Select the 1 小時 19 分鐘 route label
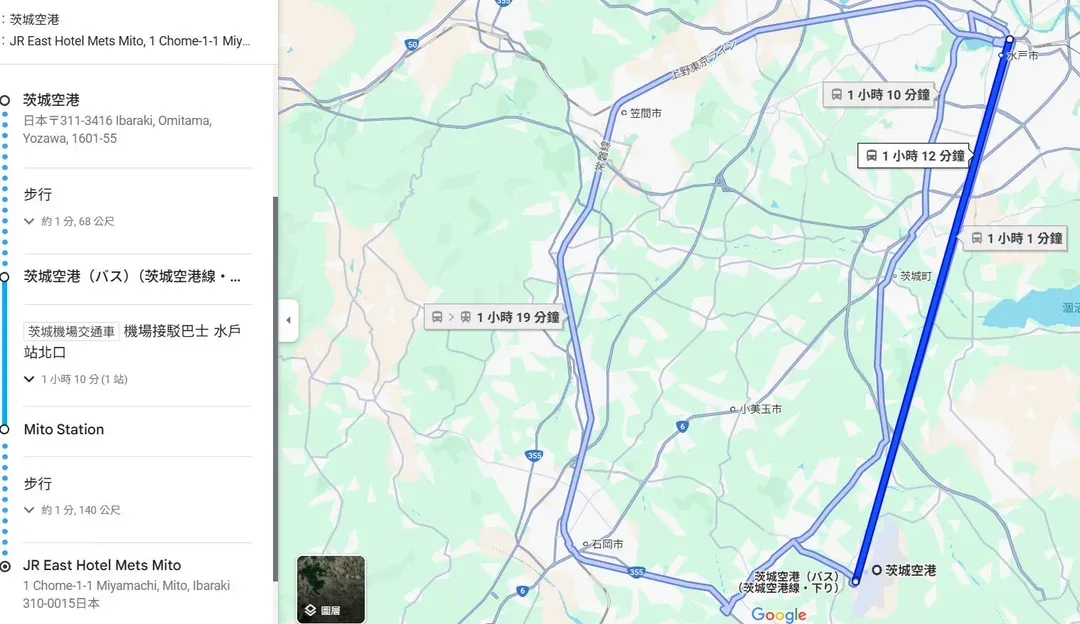 495,317
